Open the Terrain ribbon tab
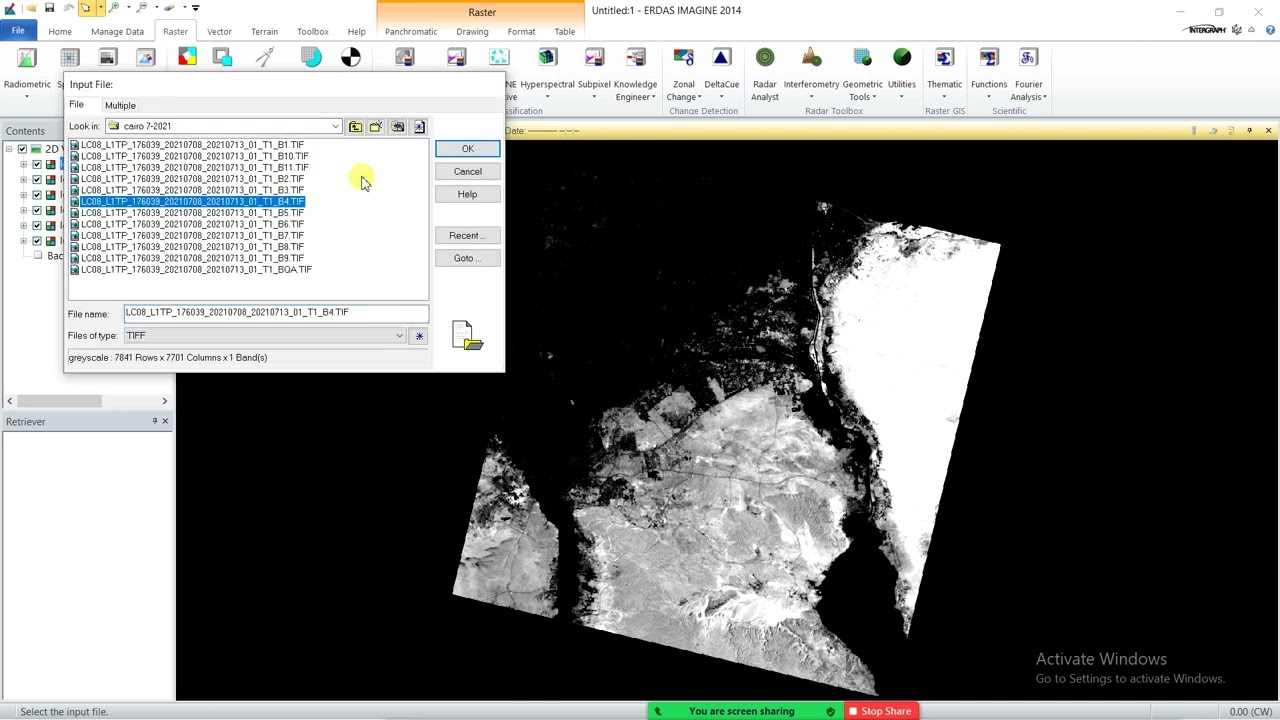The width and height of the screenshot is (1280, 720). tap(264, 31)
